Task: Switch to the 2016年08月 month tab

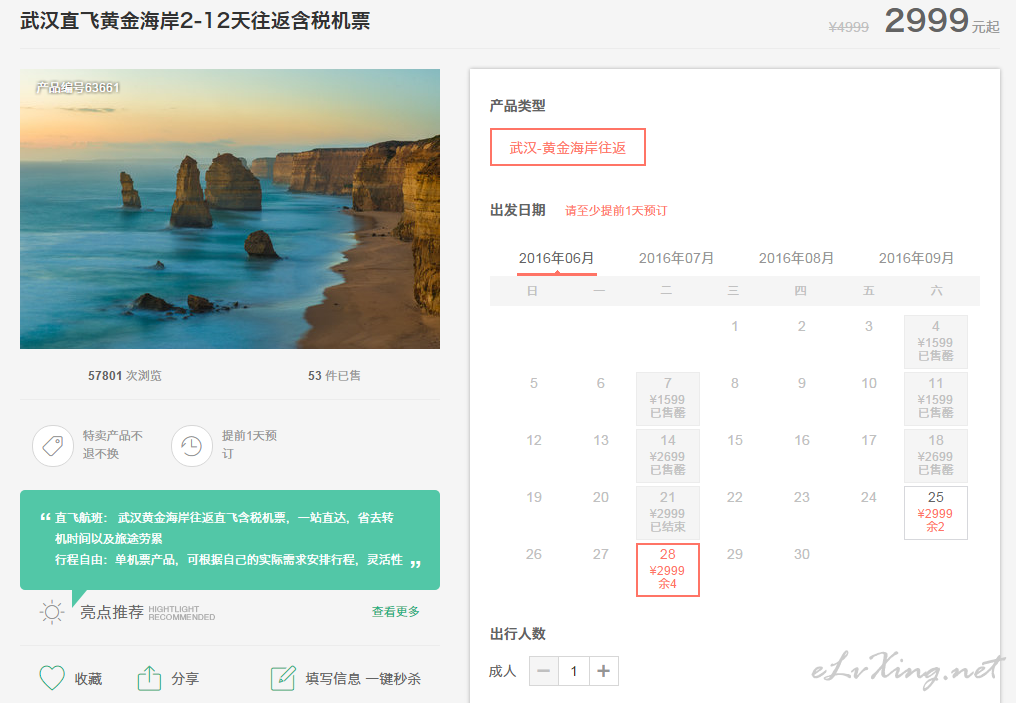Action: coord(796,259)
